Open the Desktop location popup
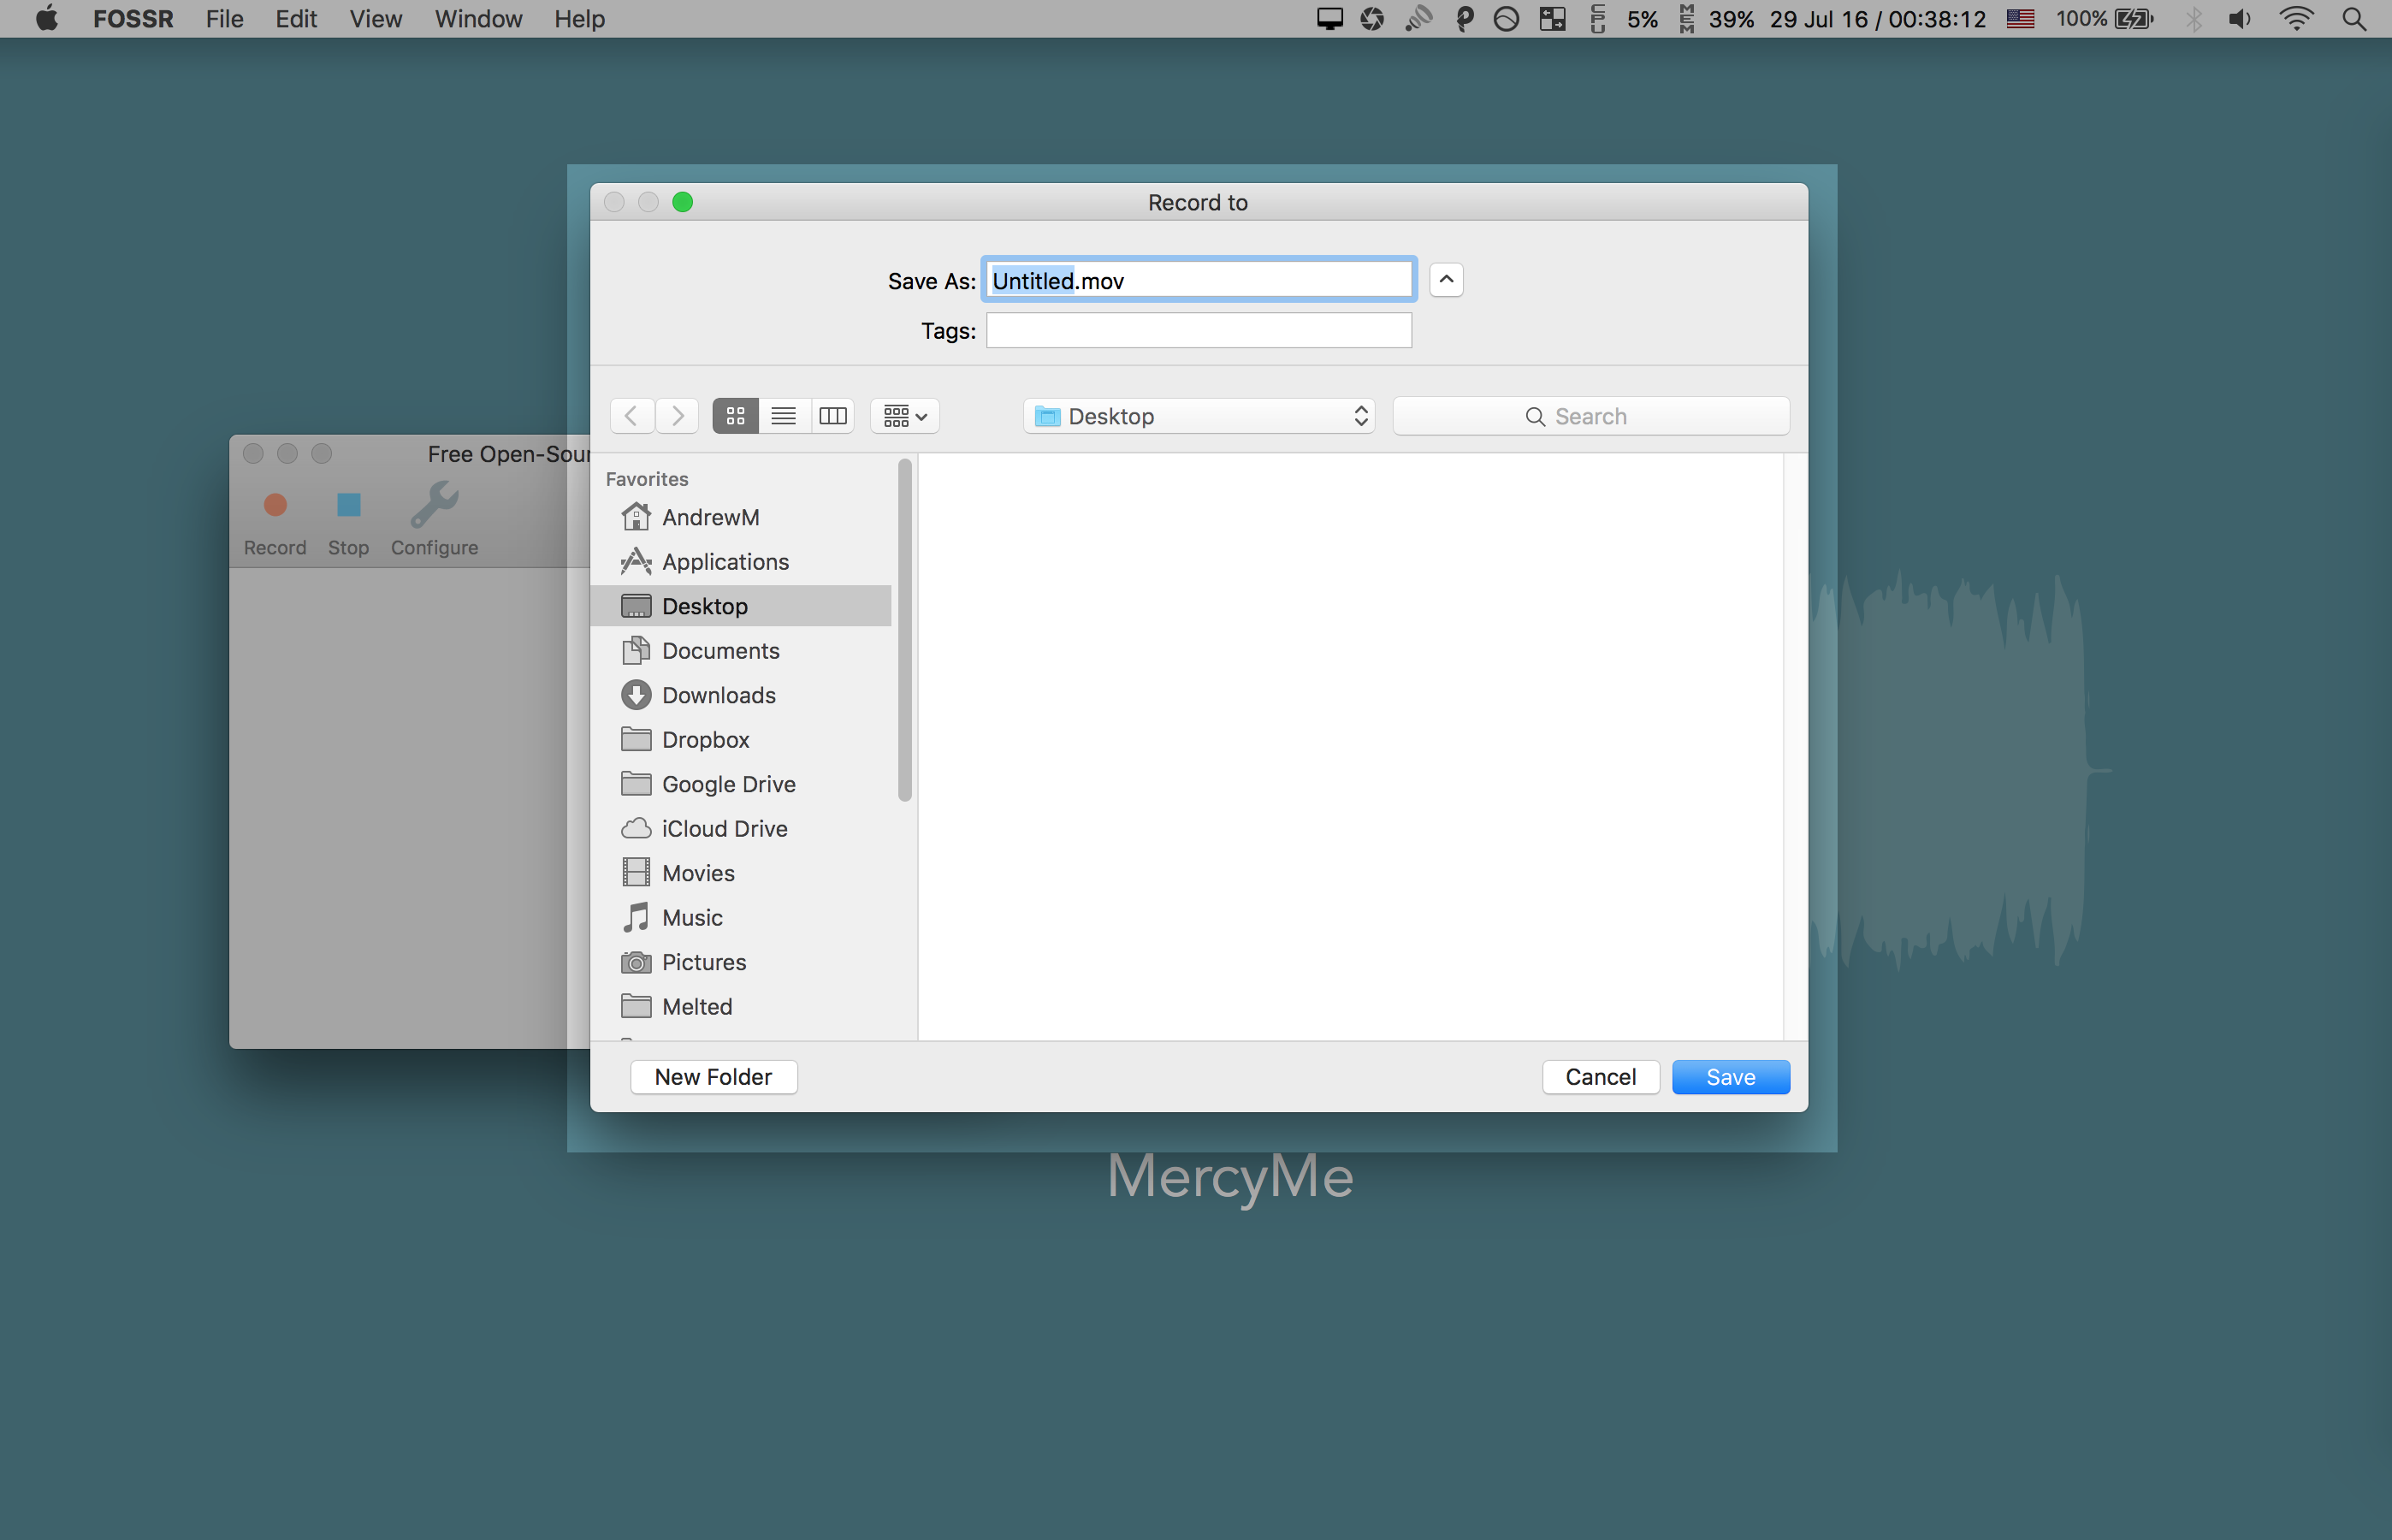 click(x=1199, y=416)
